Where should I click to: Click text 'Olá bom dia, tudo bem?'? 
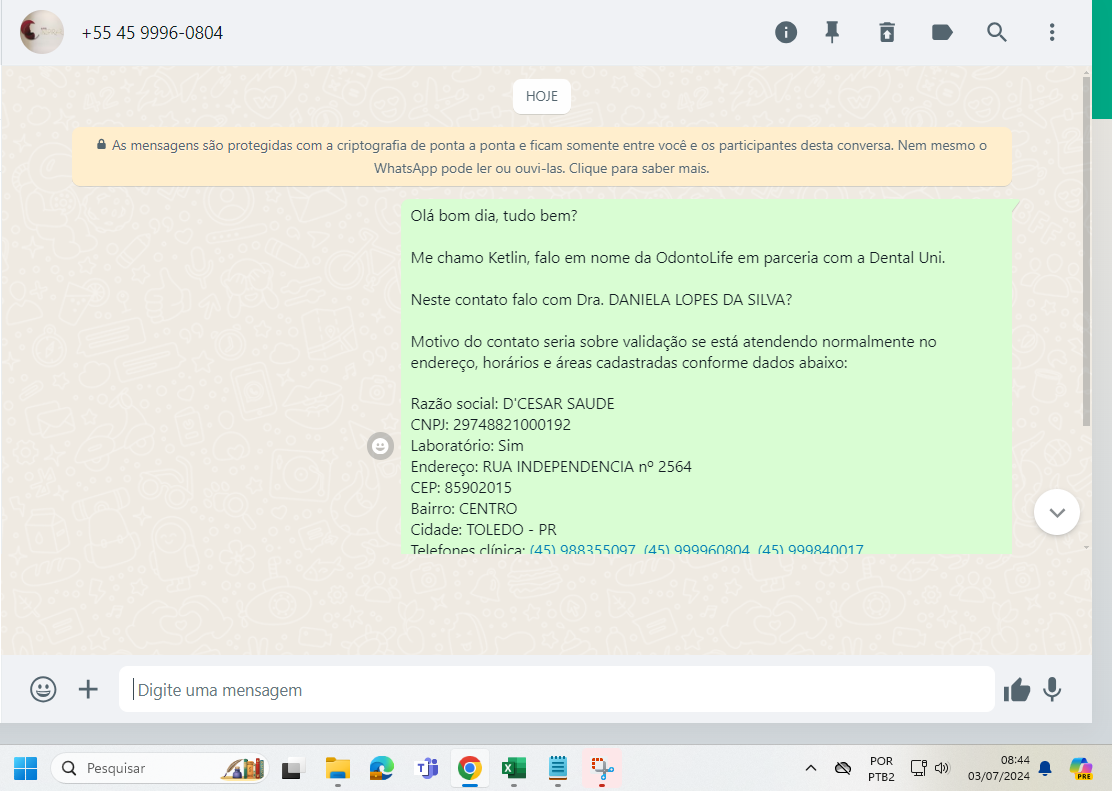494,216
